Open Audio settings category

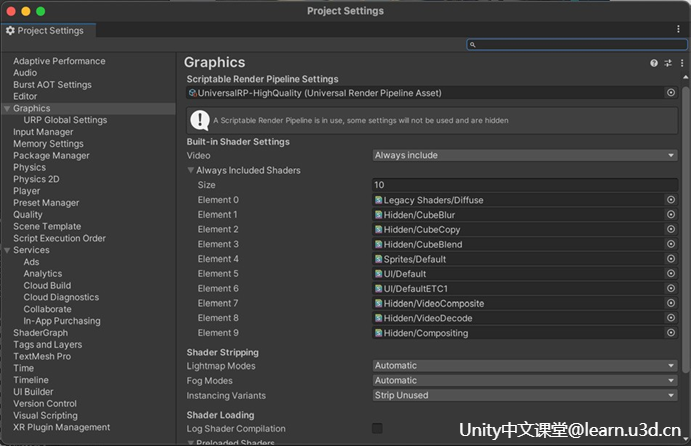(x=25, y=73)
